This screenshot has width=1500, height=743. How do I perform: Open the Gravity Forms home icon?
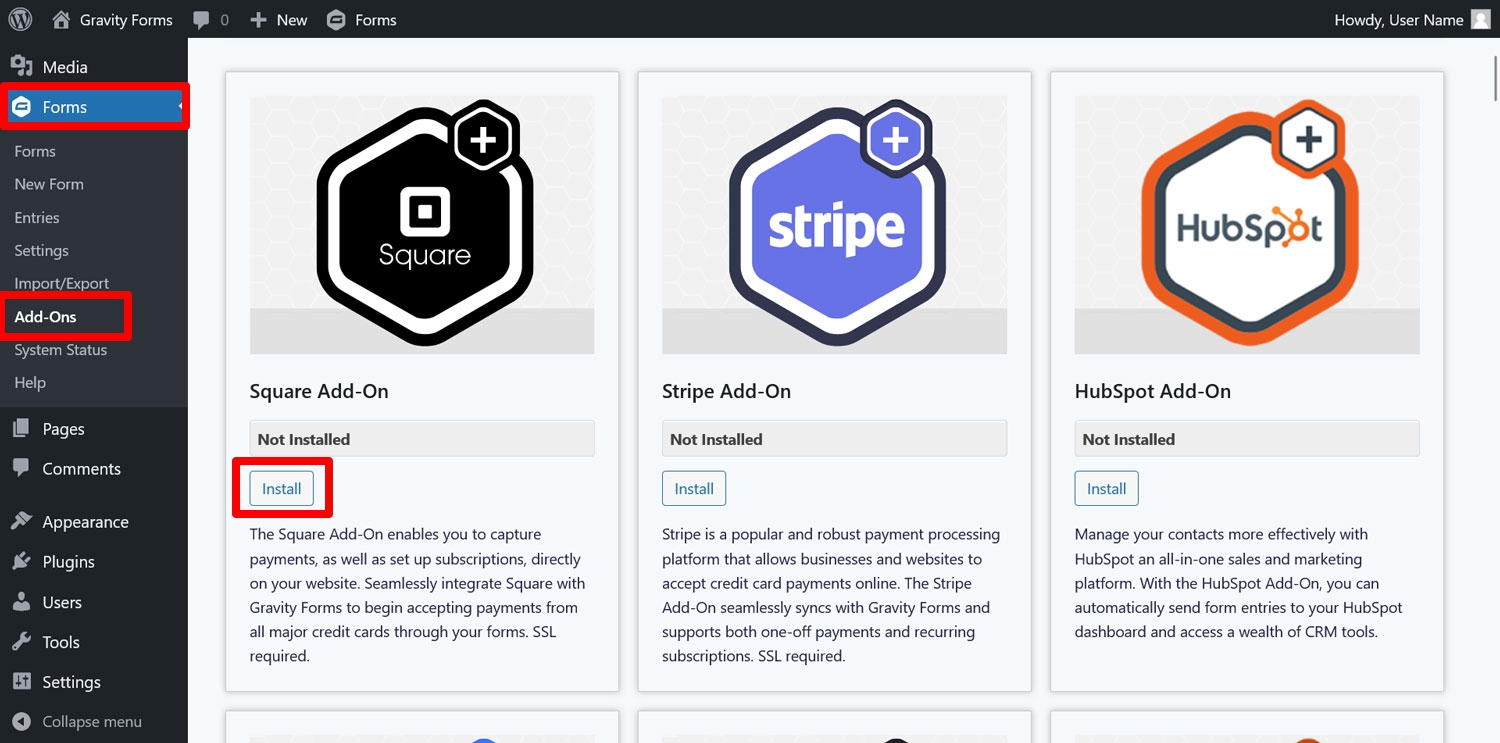point(62,19)
